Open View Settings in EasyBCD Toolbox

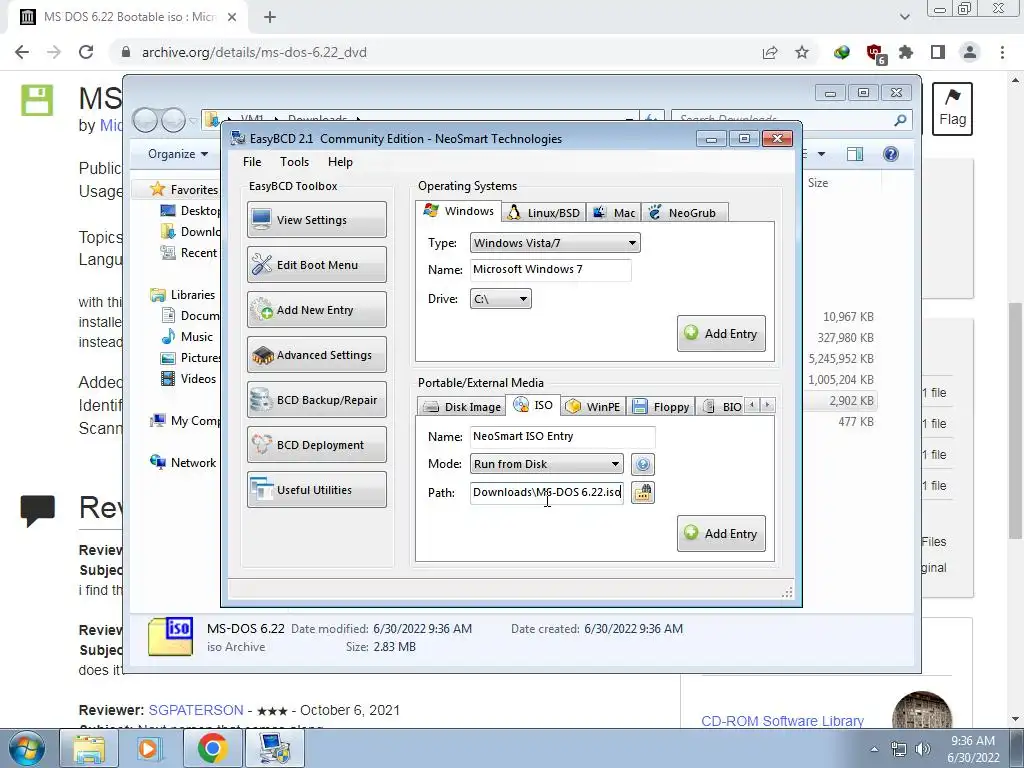[x=317, y=219]
